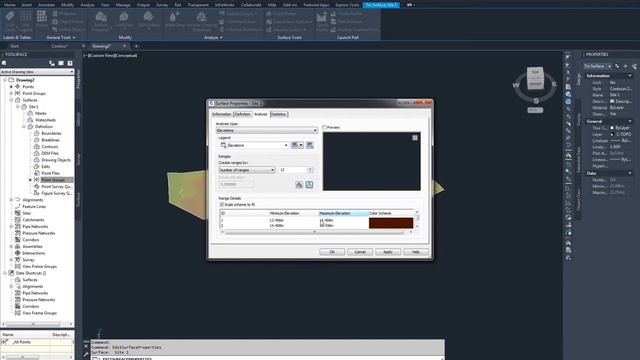
Task: Switch to the Information tab
Action: point(222,114)
